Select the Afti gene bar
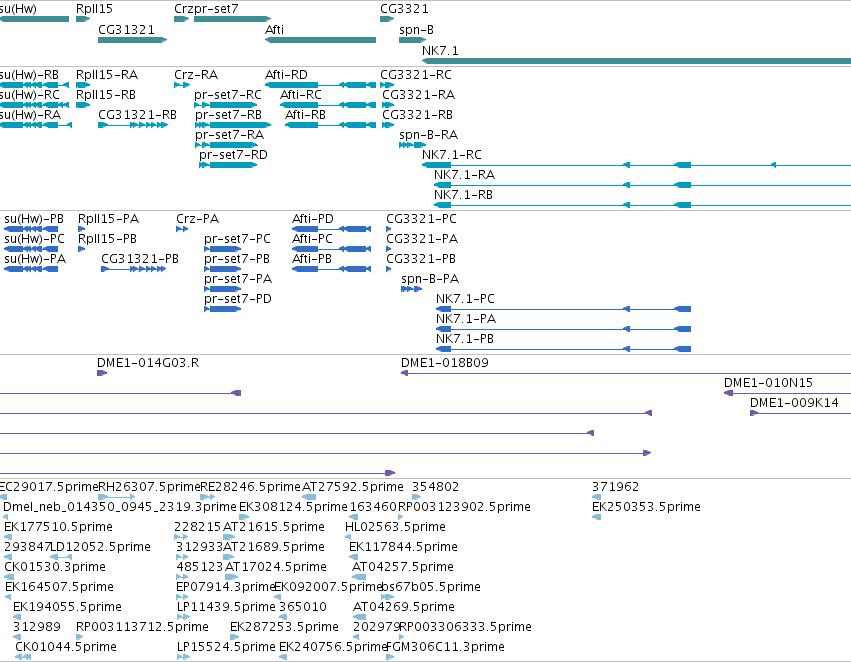Viewport: 851px width, 662px height. 320,40
